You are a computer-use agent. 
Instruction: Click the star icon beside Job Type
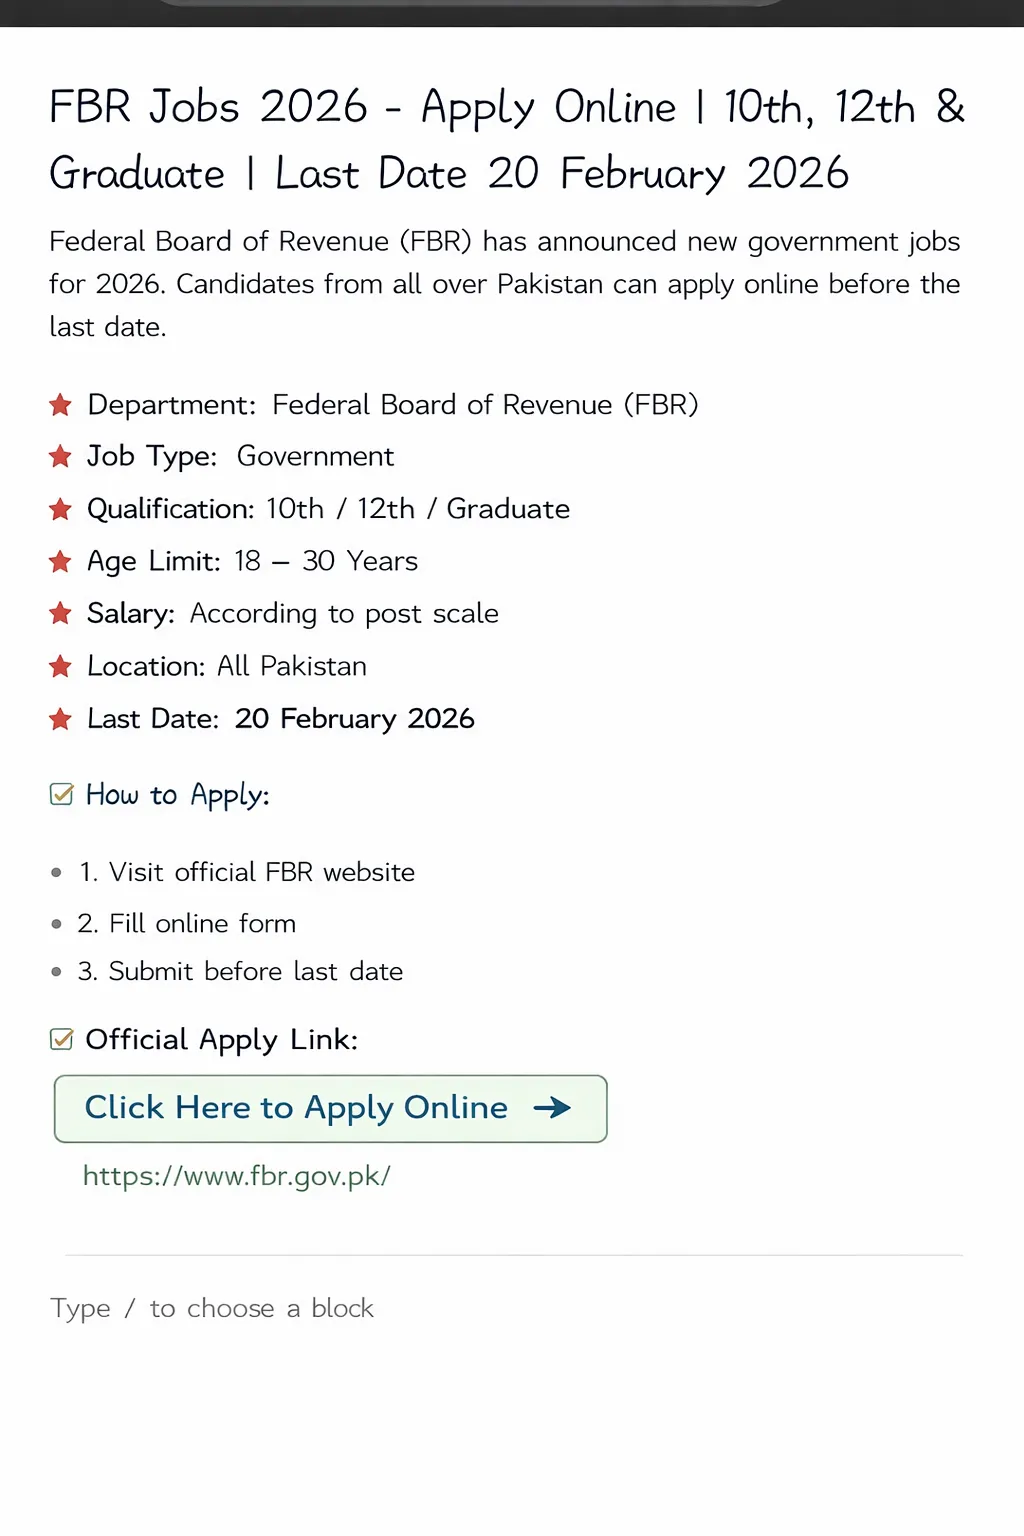pyautogui.click(x=61, y=457)
